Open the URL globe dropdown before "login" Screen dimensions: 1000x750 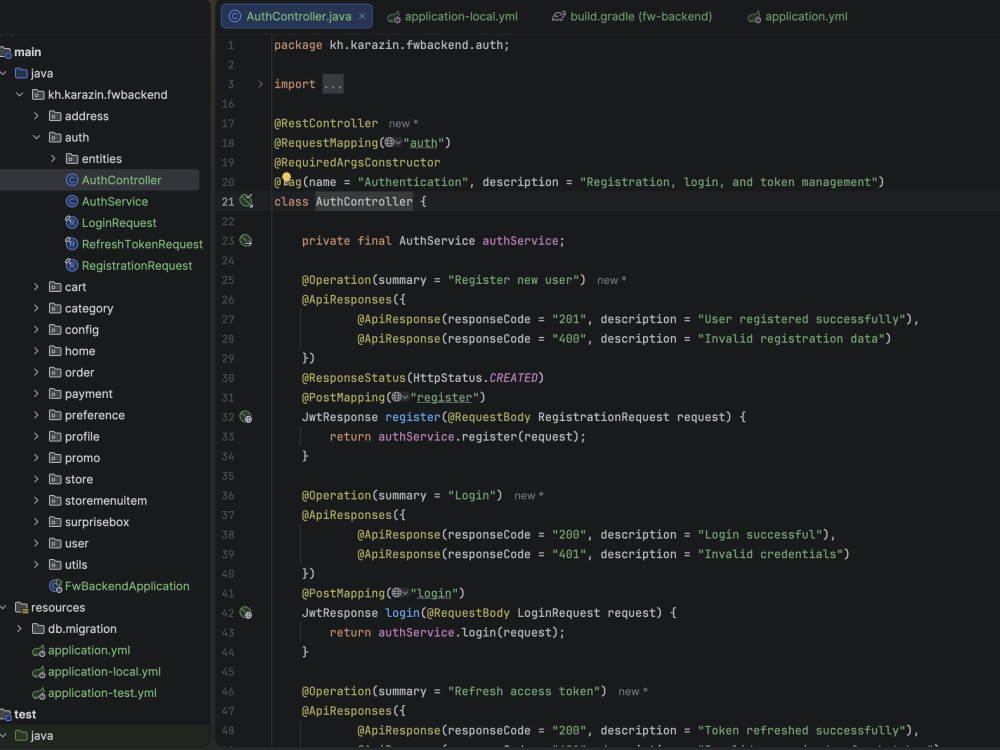399,593
